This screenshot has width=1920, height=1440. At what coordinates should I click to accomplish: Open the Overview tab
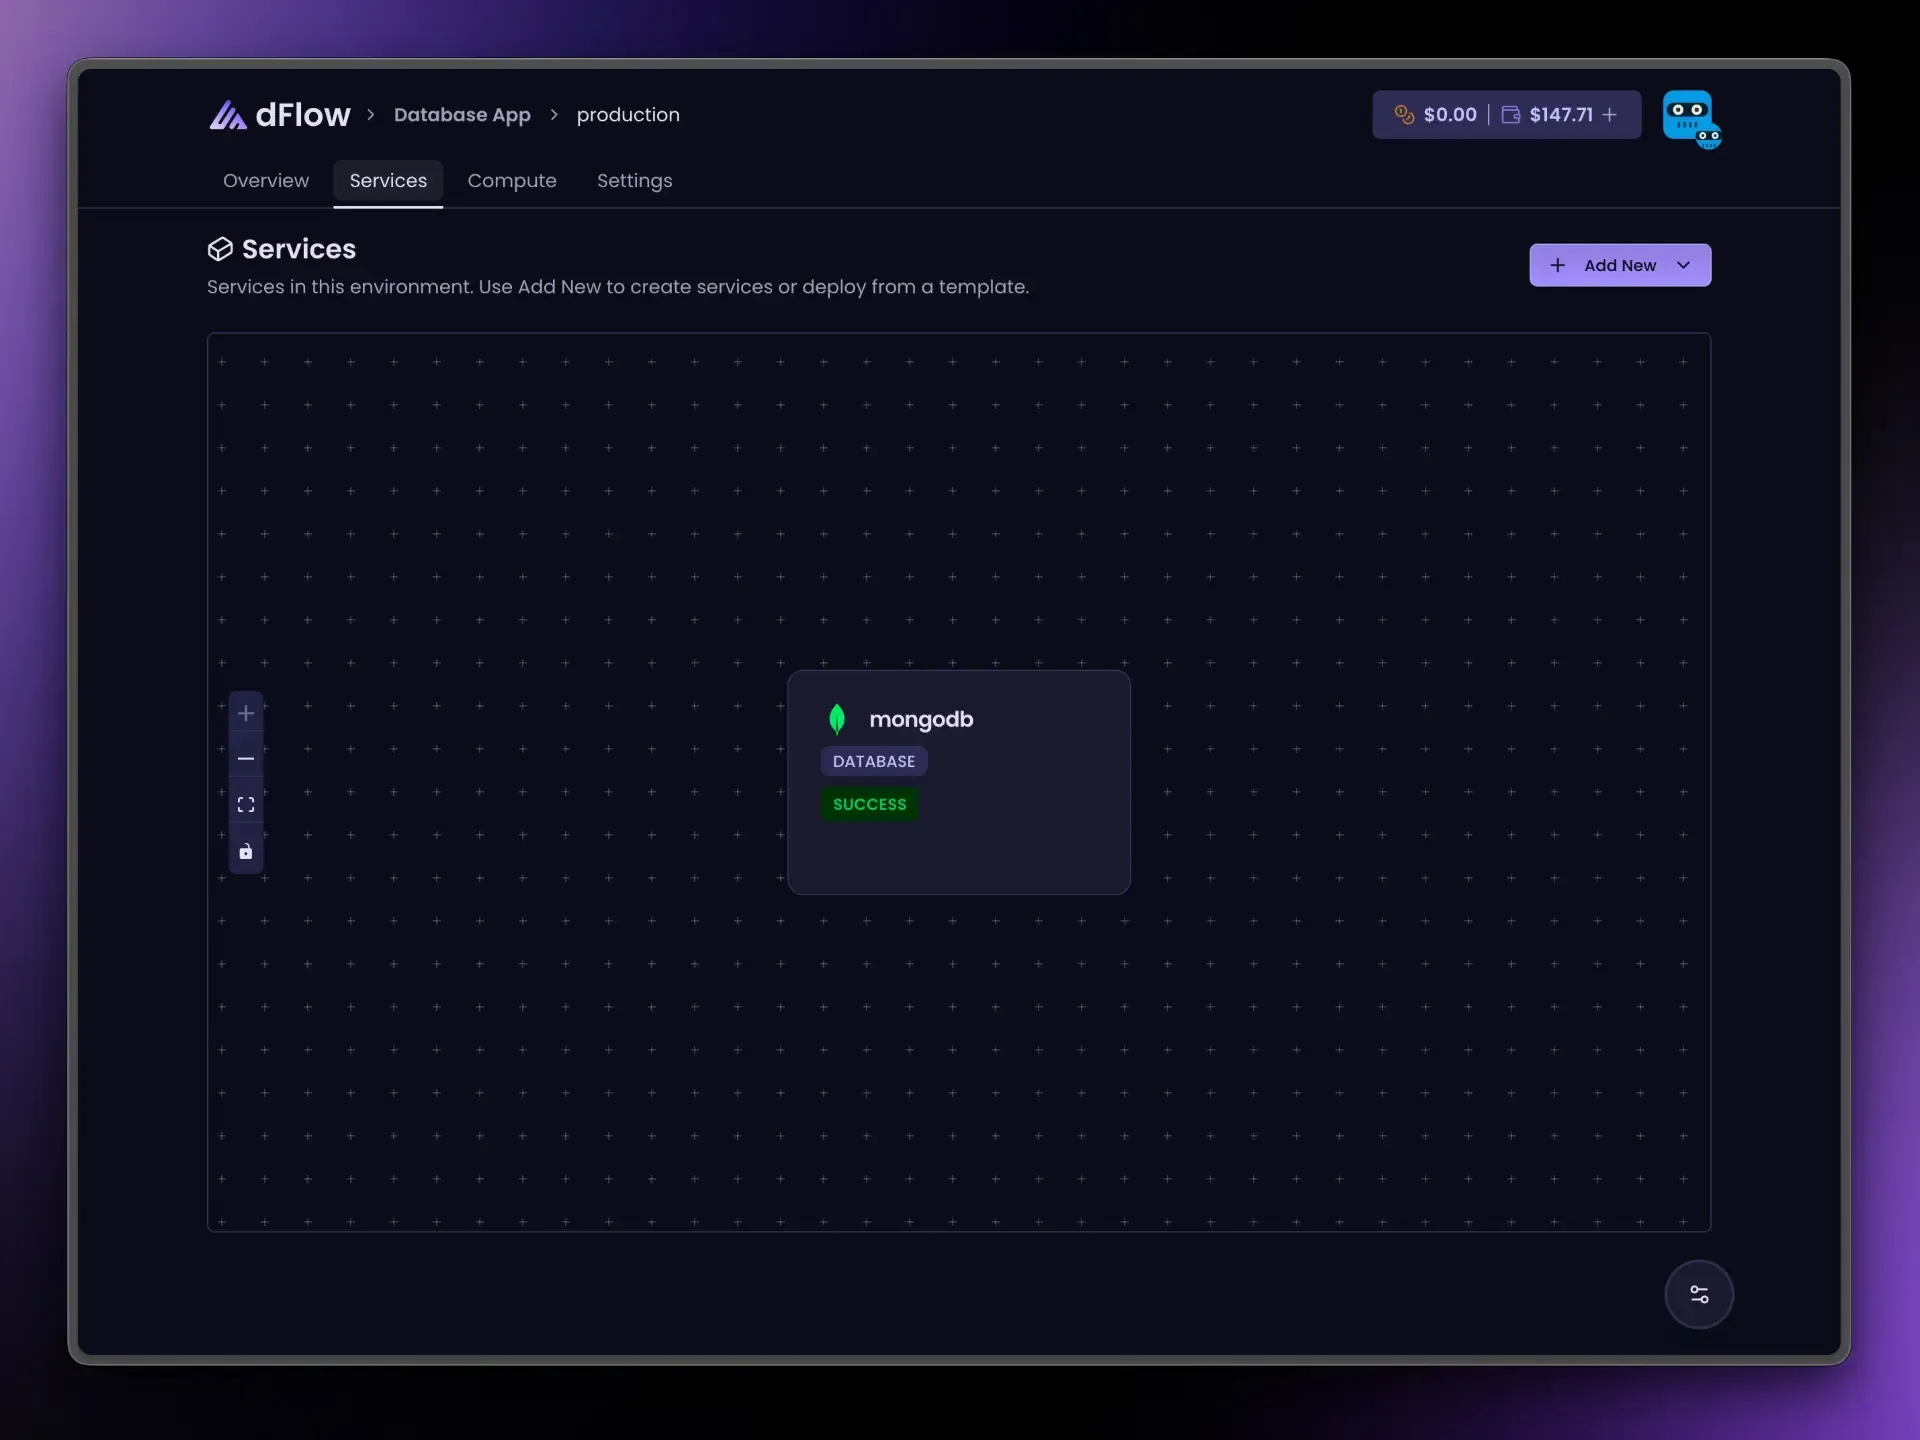[x=266, y=181]
